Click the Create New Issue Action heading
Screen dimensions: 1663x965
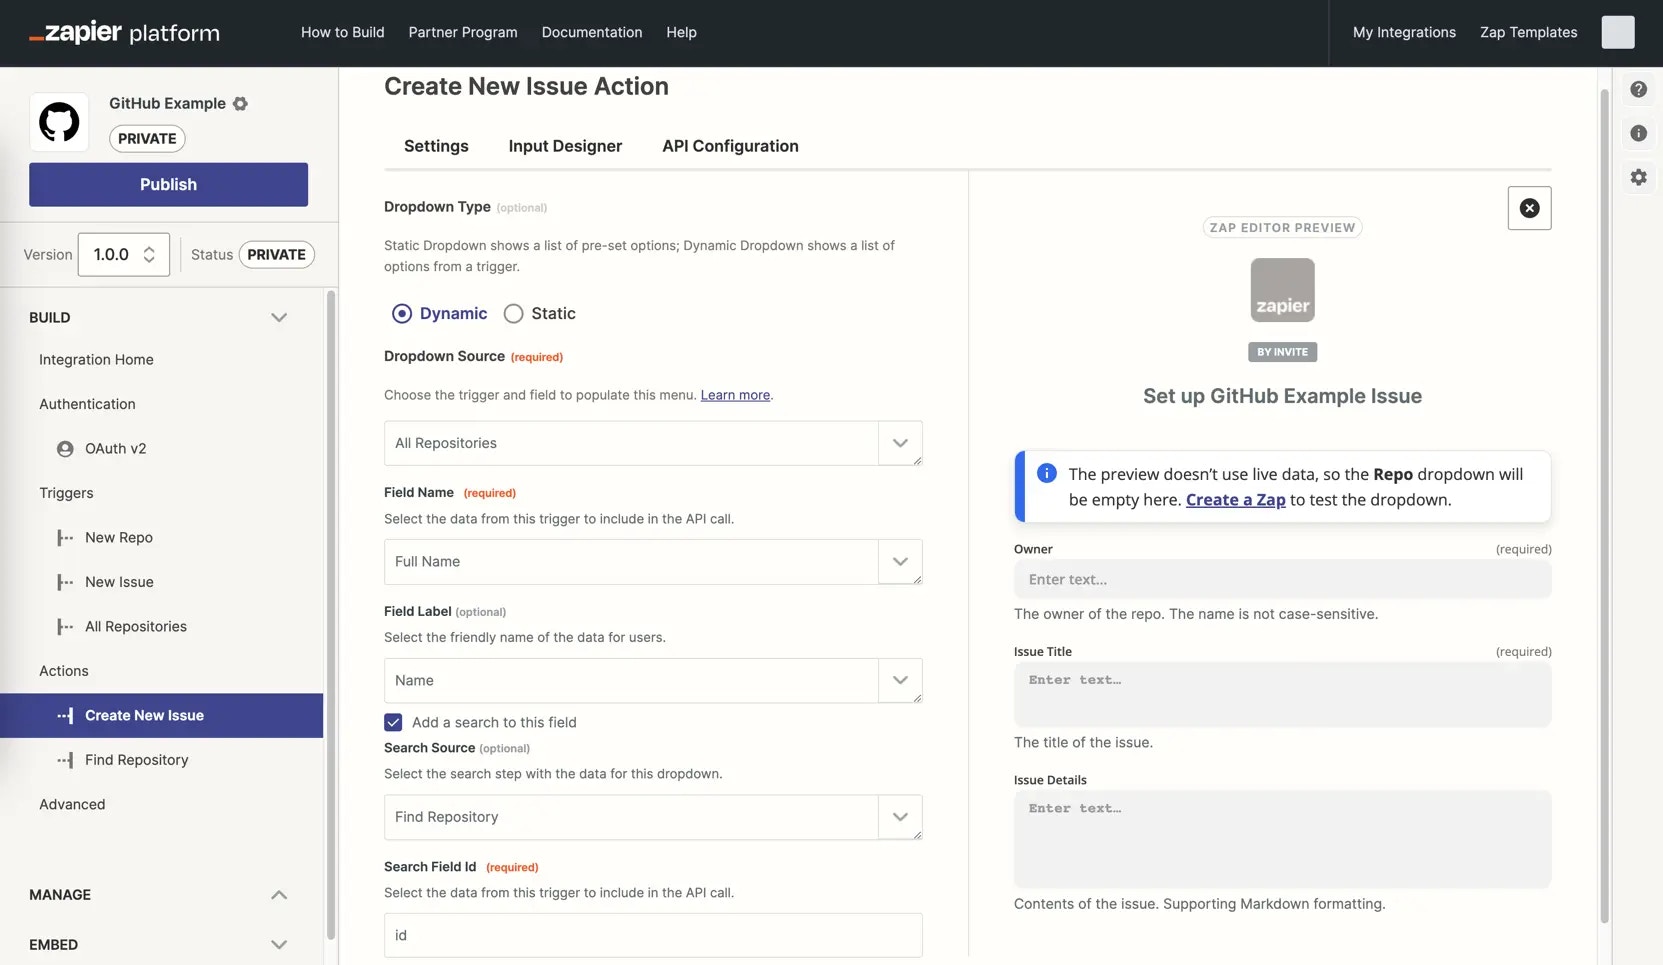pos(526,86)
